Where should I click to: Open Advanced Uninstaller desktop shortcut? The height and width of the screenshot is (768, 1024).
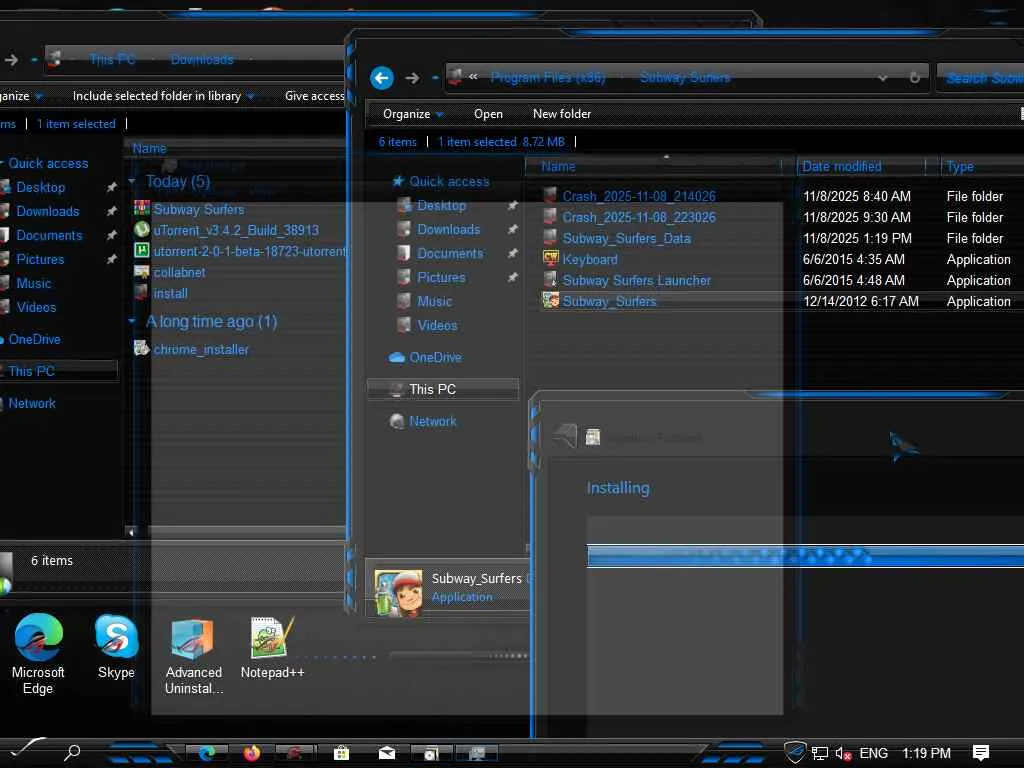[x=193, y=656]
